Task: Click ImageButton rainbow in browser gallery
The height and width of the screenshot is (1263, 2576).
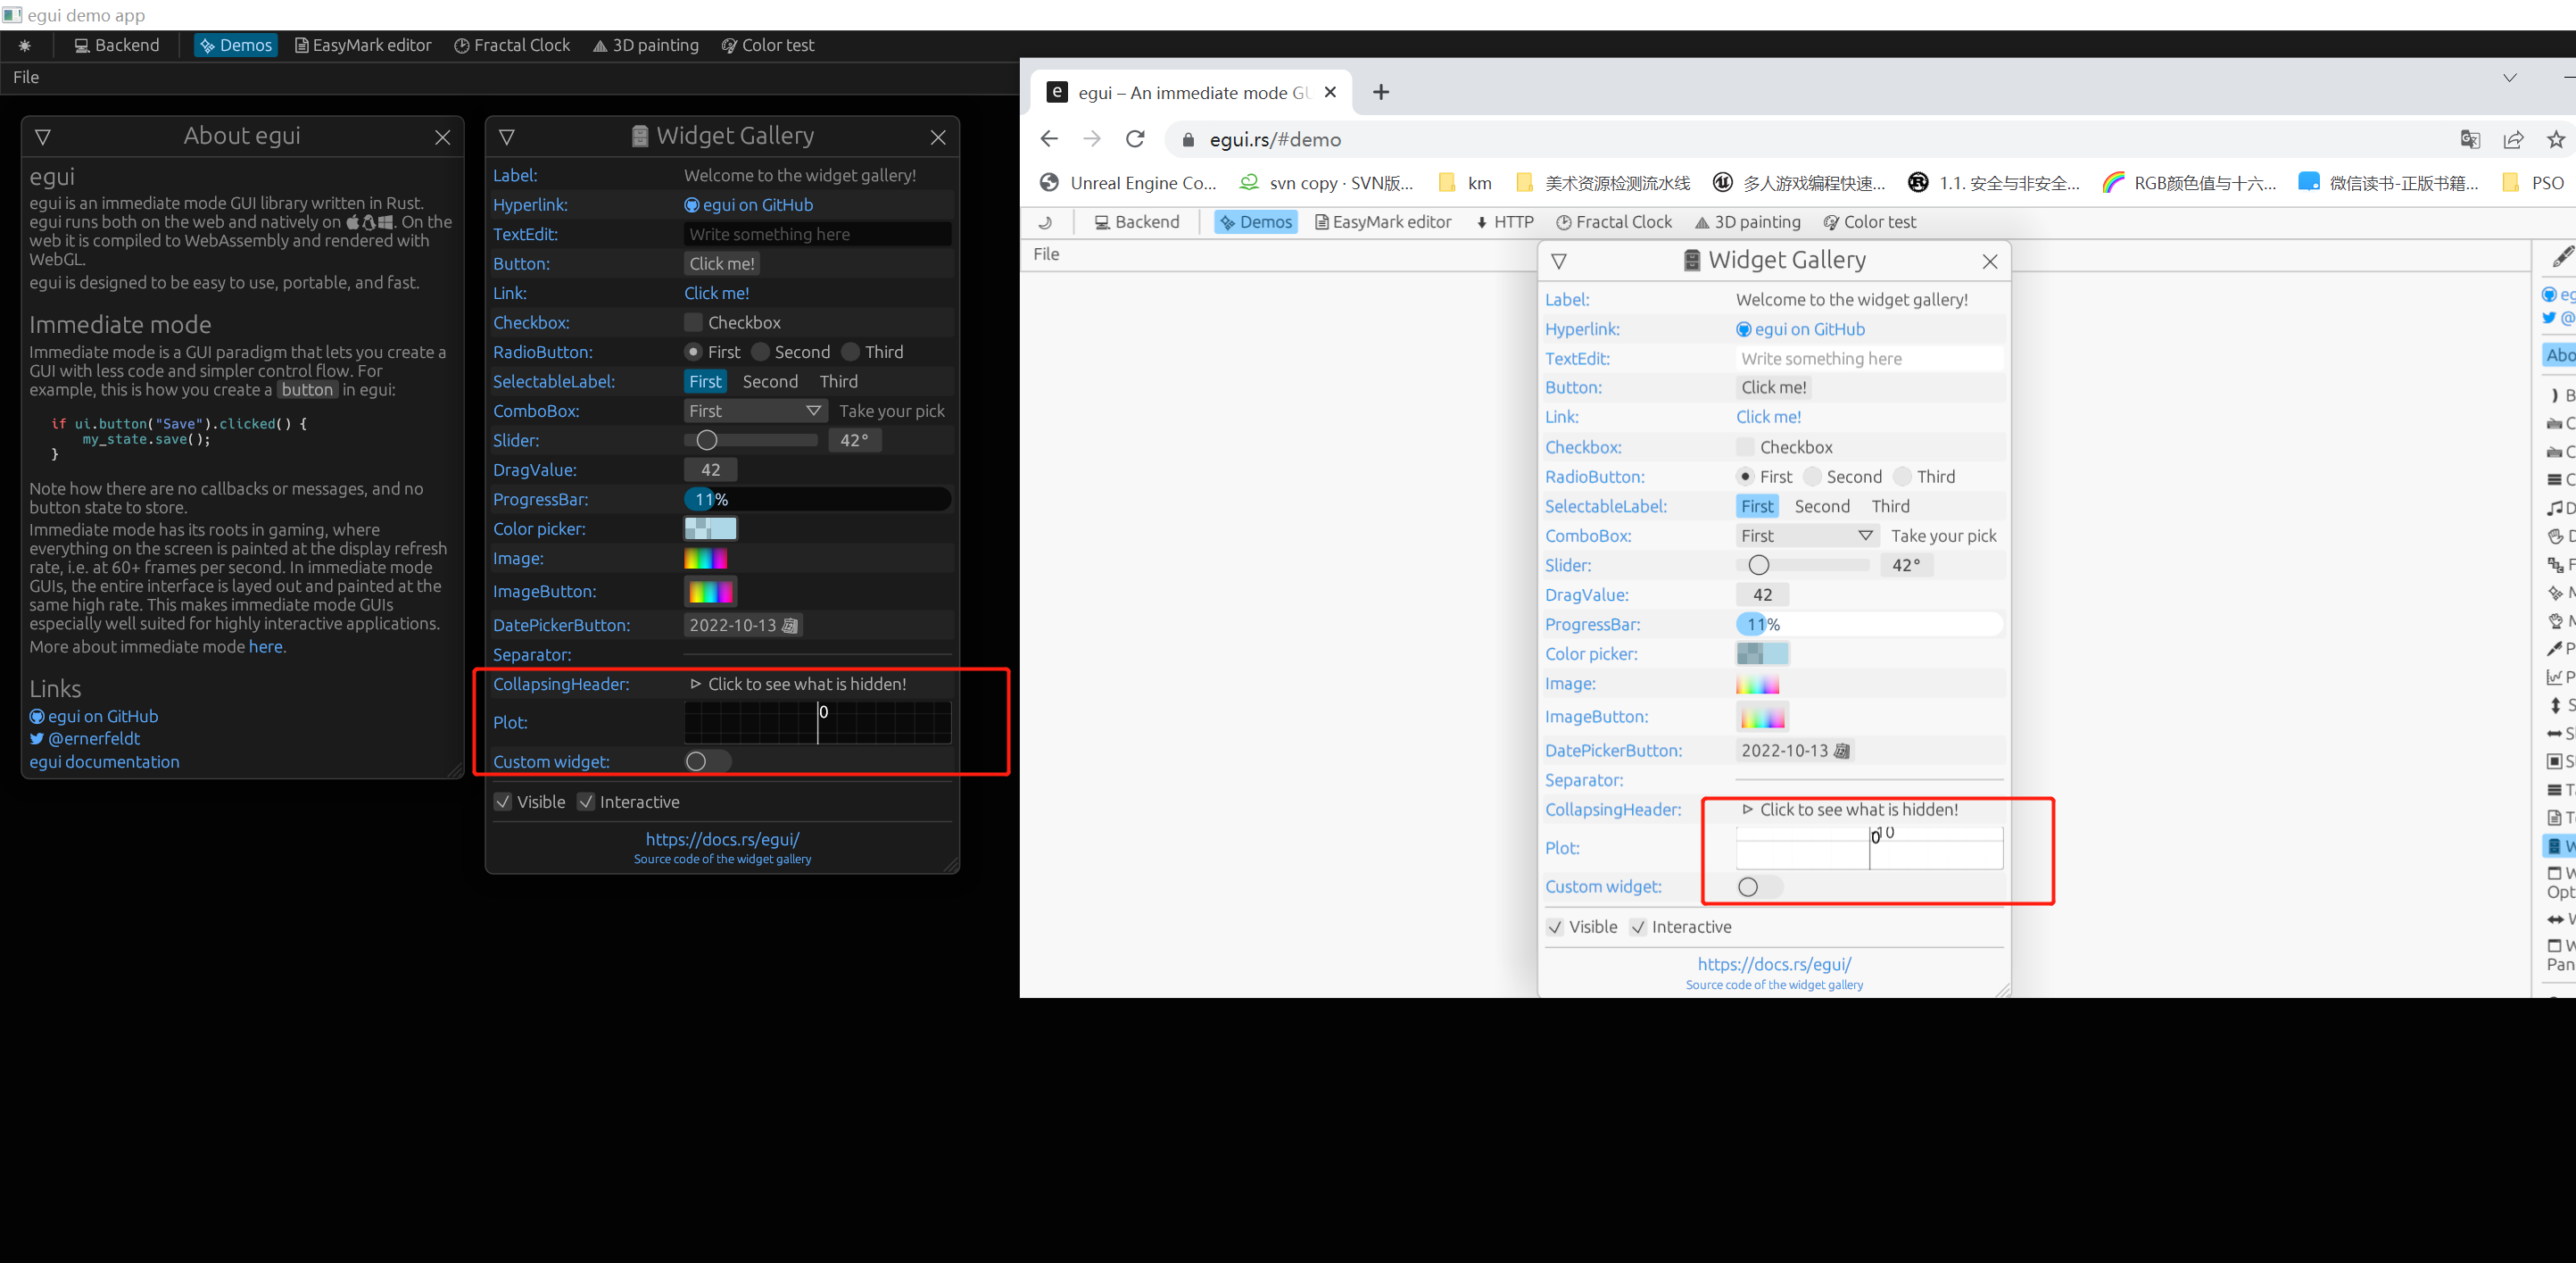Action: tap(1763, 717)
